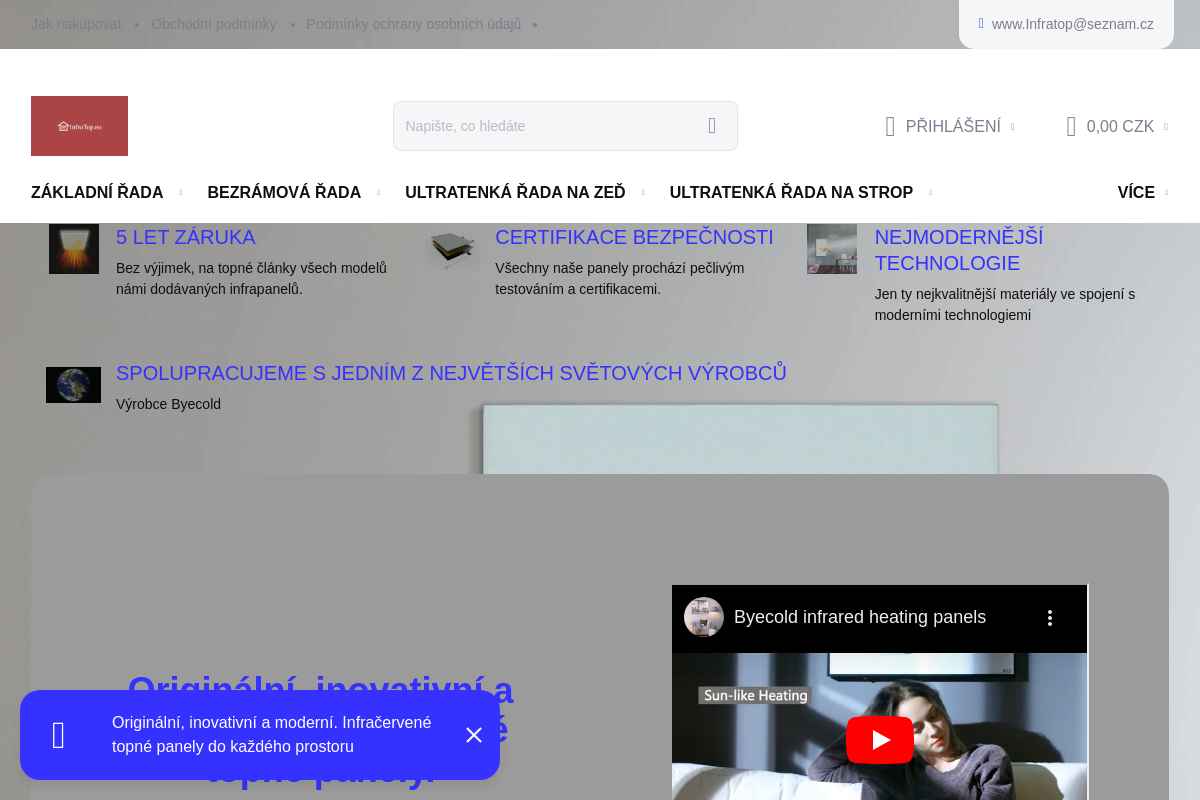Viewport: 1200px width, 800px height.
Task: Click the Nejmodernější technologie room image
Action: tap(832, 249)
